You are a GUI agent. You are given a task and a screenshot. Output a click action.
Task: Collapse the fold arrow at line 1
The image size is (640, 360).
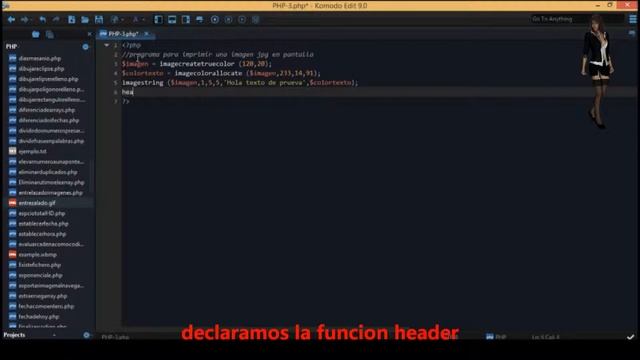point(107,45)
